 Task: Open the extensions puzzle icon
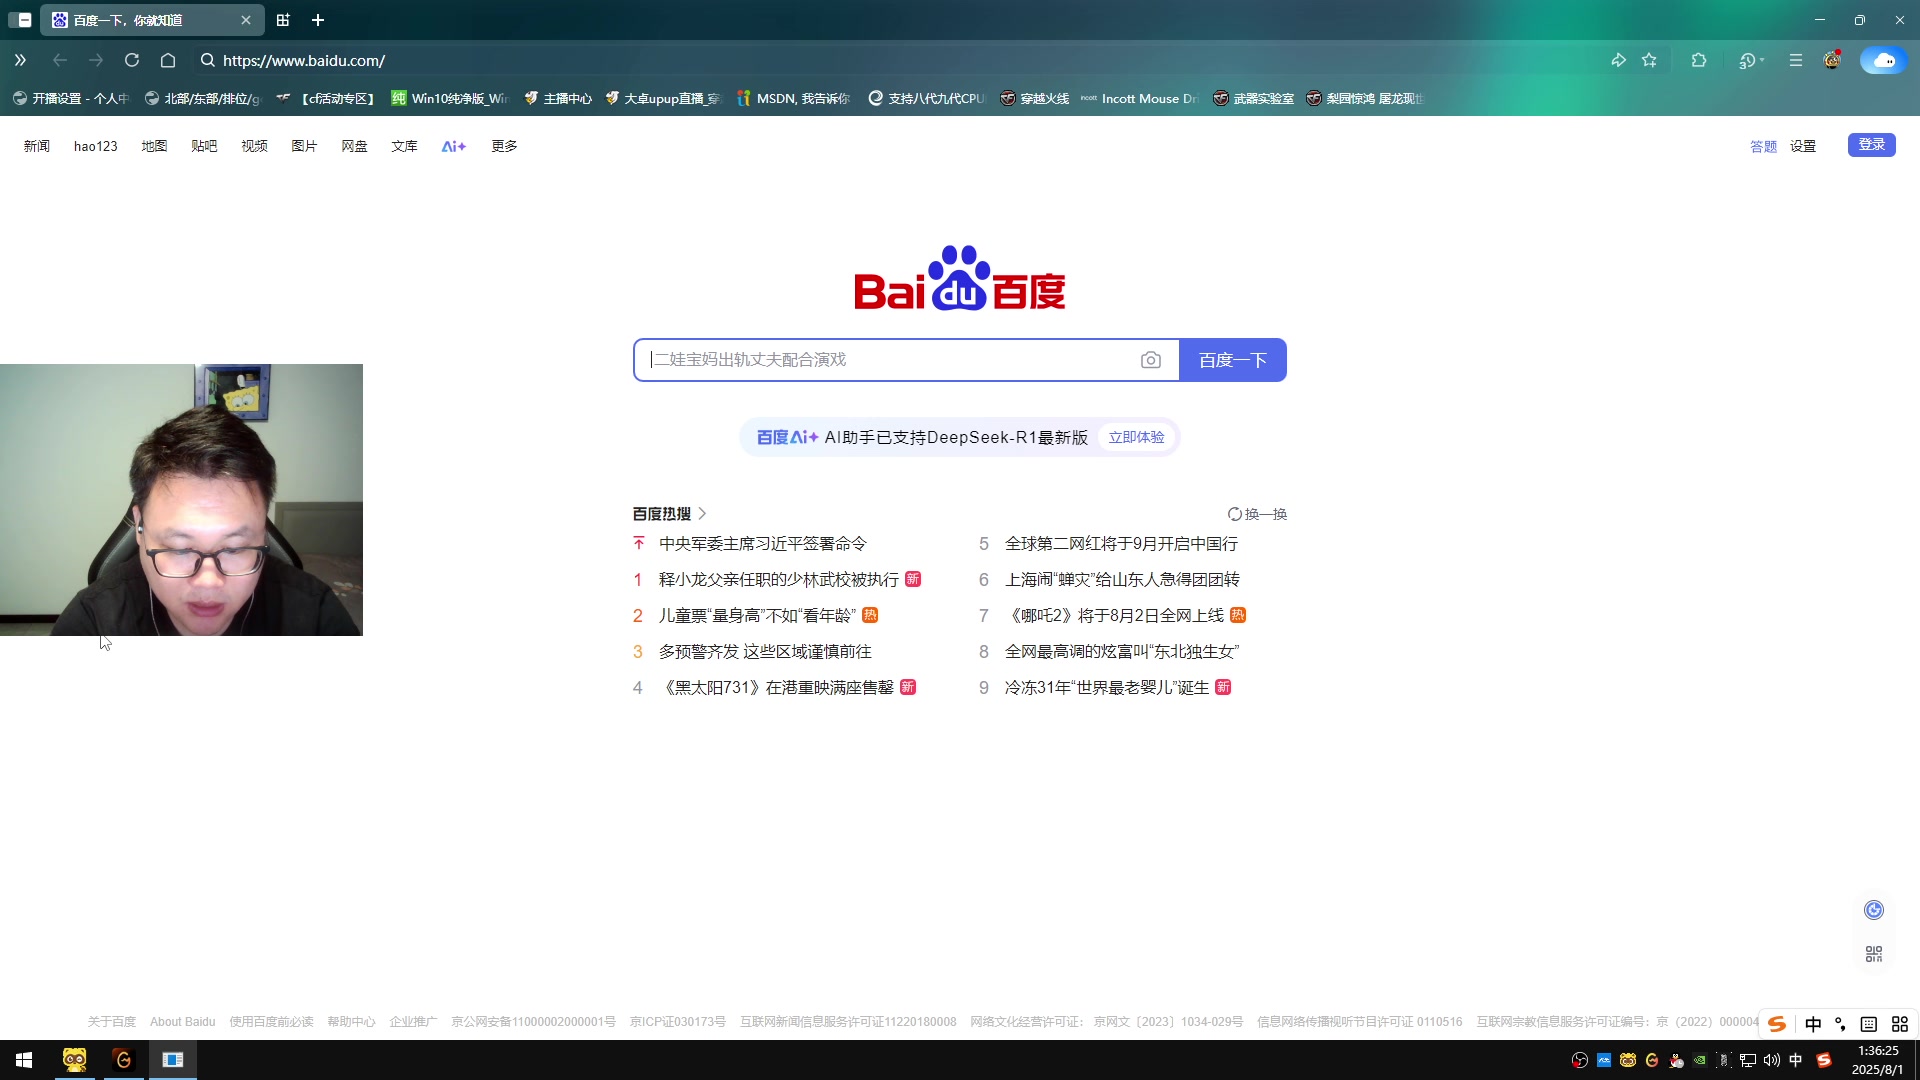point(1699,60)
